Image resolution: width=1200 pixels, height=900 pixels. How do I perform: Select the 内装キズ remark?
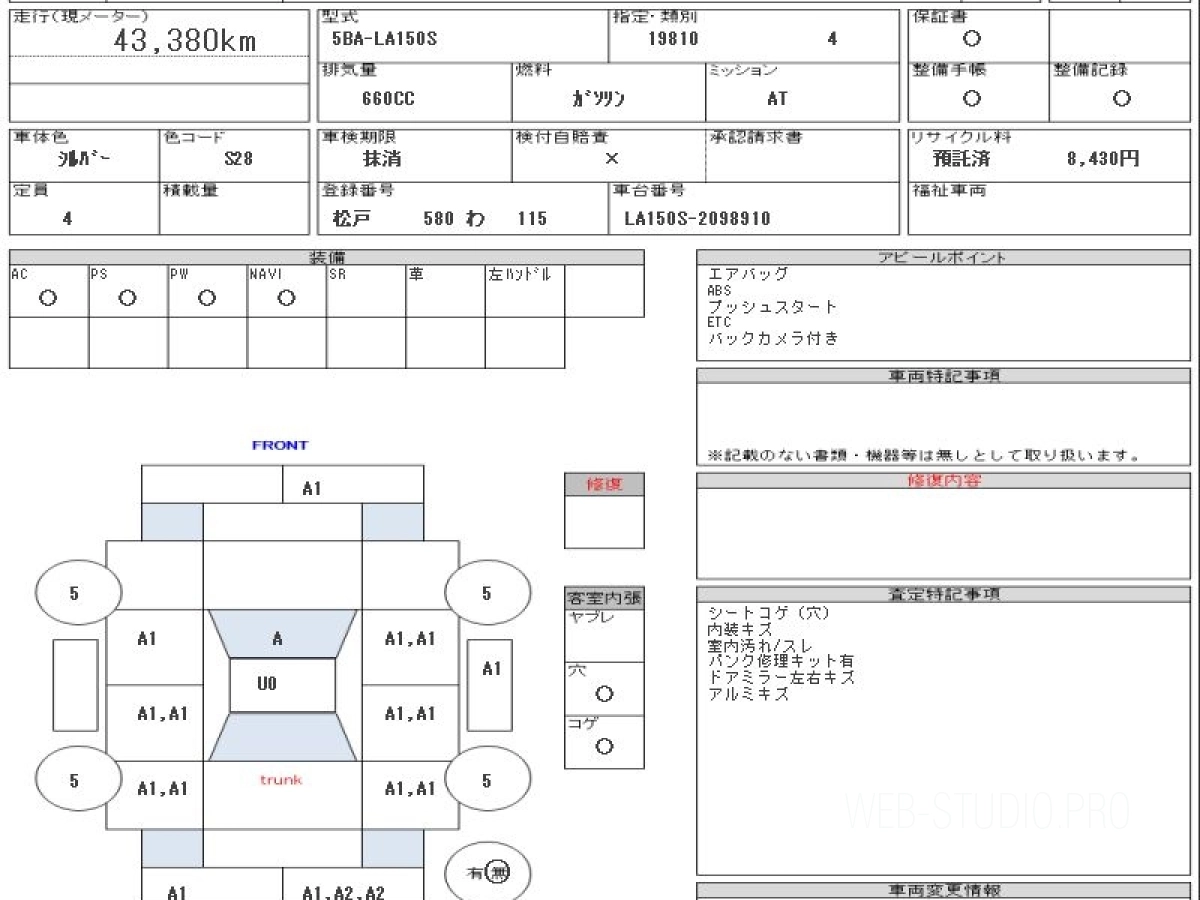click(739, 630)
